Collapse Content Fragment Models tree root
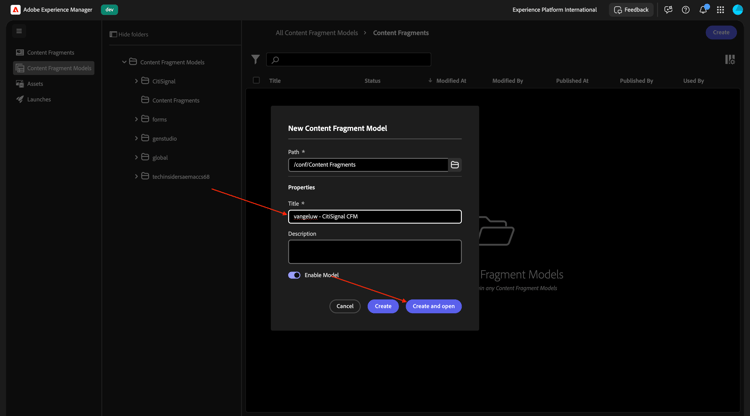This screenshot has height=416, width=750. click(x=124, y=62)
